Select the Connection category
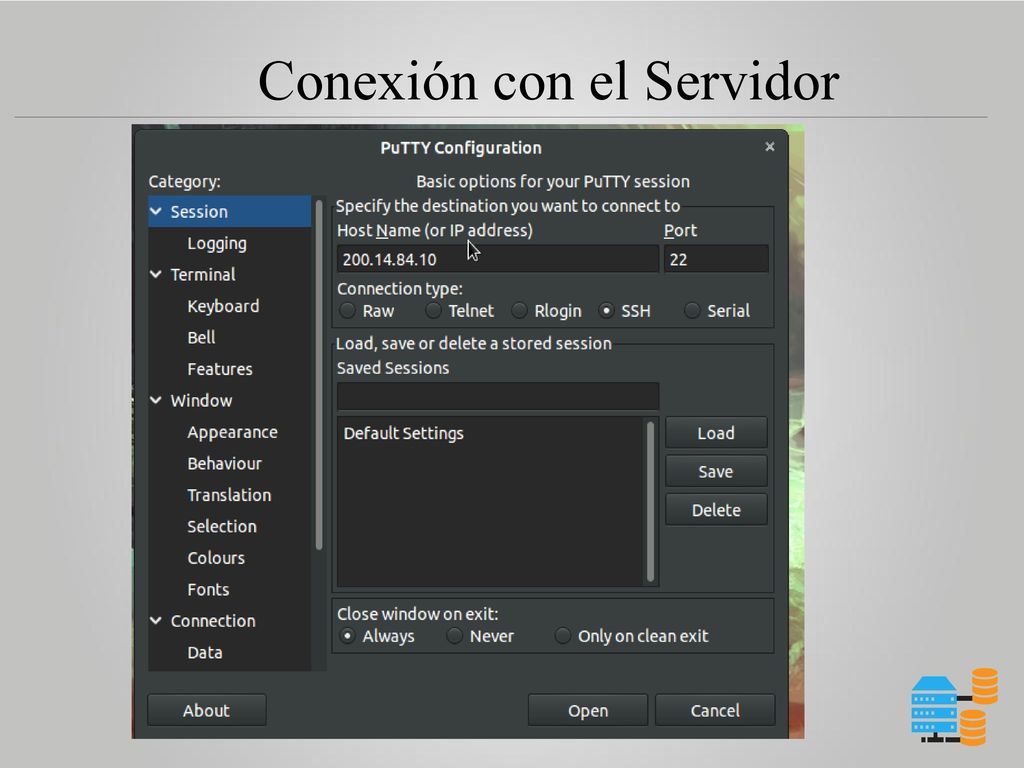The height and width of the screenshot is (768, 1024). (213, 620)
